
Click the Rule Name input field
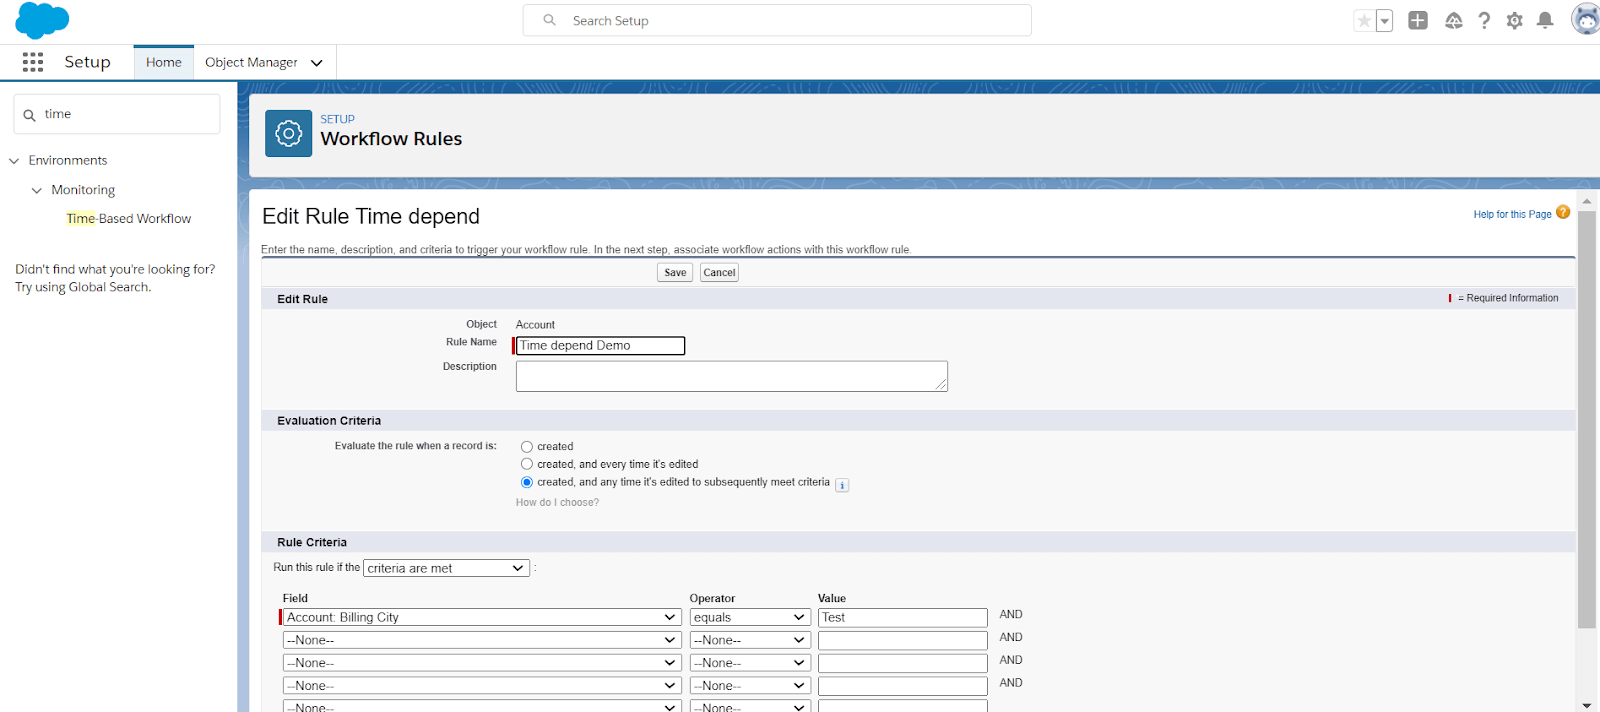(600, 346)
